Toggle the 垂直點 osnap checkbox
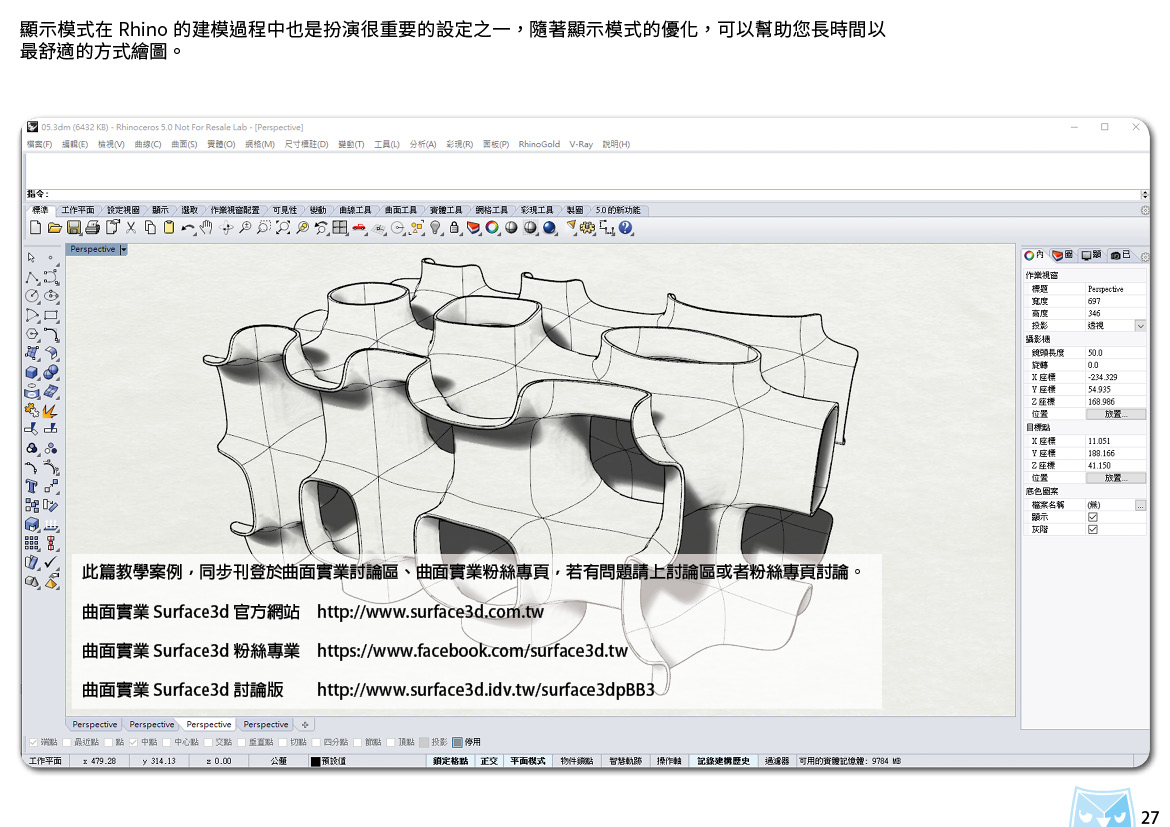The height and width of the screenshot is (827, 1170). tap(242, 743)
